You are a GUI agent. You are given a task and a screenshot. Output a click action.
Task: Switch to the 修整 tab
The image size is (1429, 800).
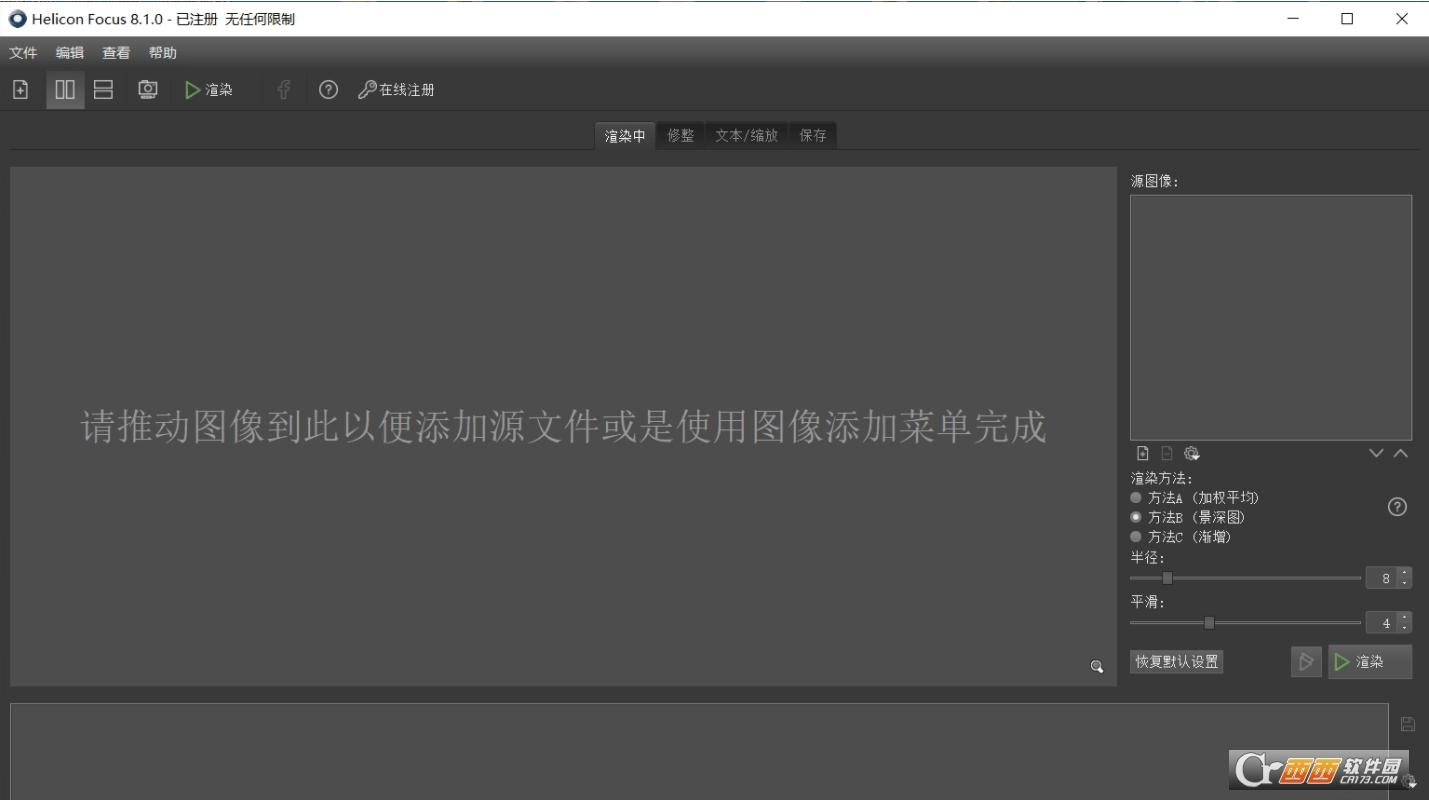pos(680,135)
